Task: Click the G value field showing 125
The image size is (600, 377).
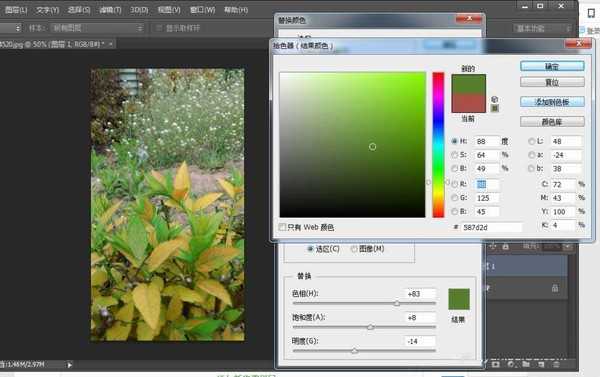Action: point(486,198)
